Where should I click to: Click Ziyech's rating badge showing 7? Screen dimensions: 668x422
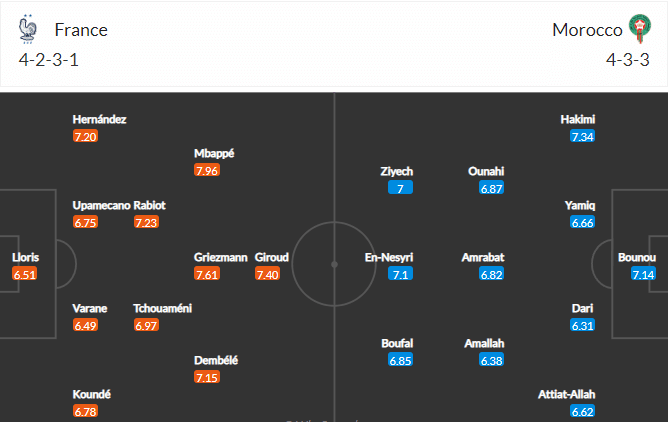400,188
